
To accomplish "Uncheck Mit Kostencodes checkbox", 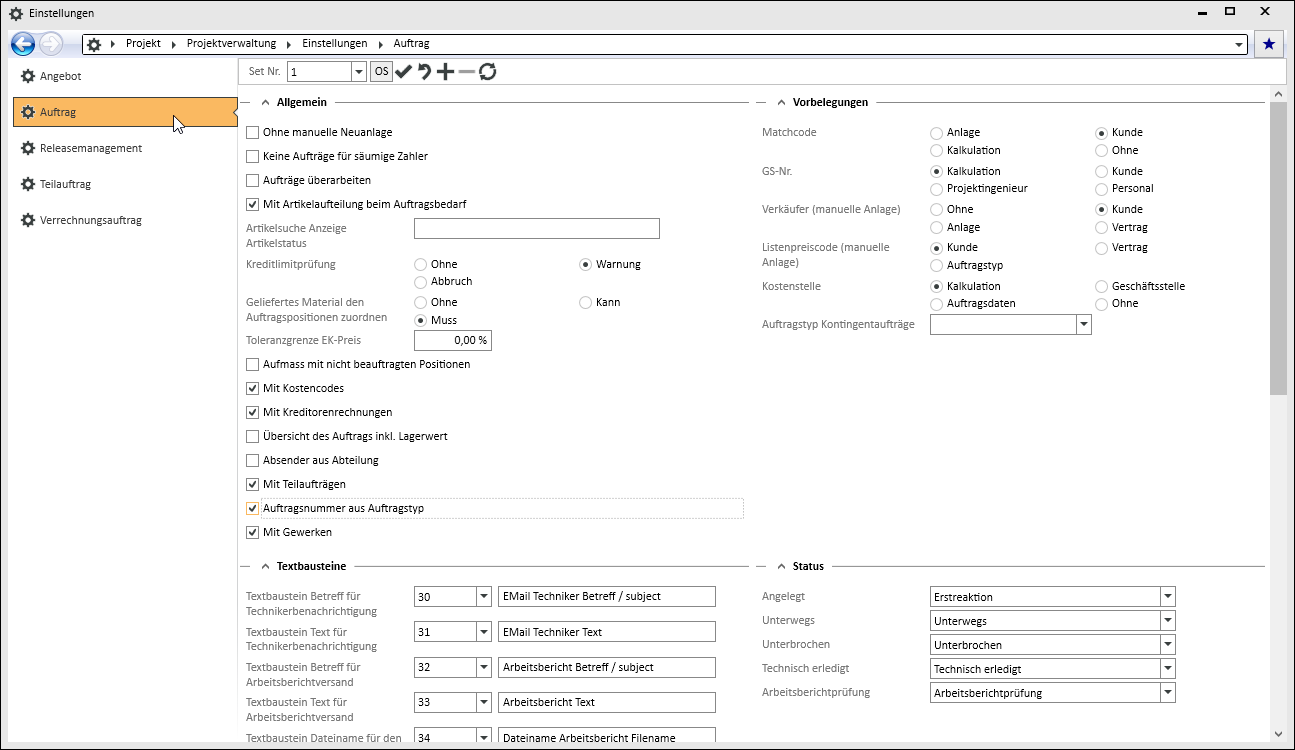I will 253,388.
